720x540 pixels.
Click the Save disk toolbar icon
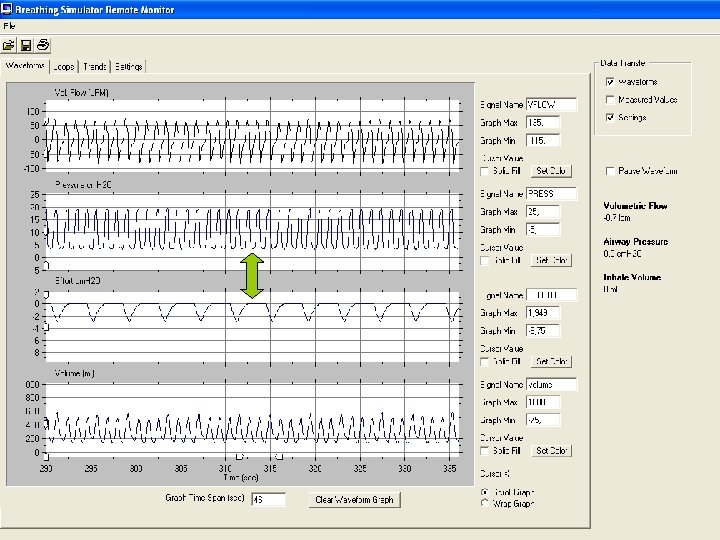26,45
